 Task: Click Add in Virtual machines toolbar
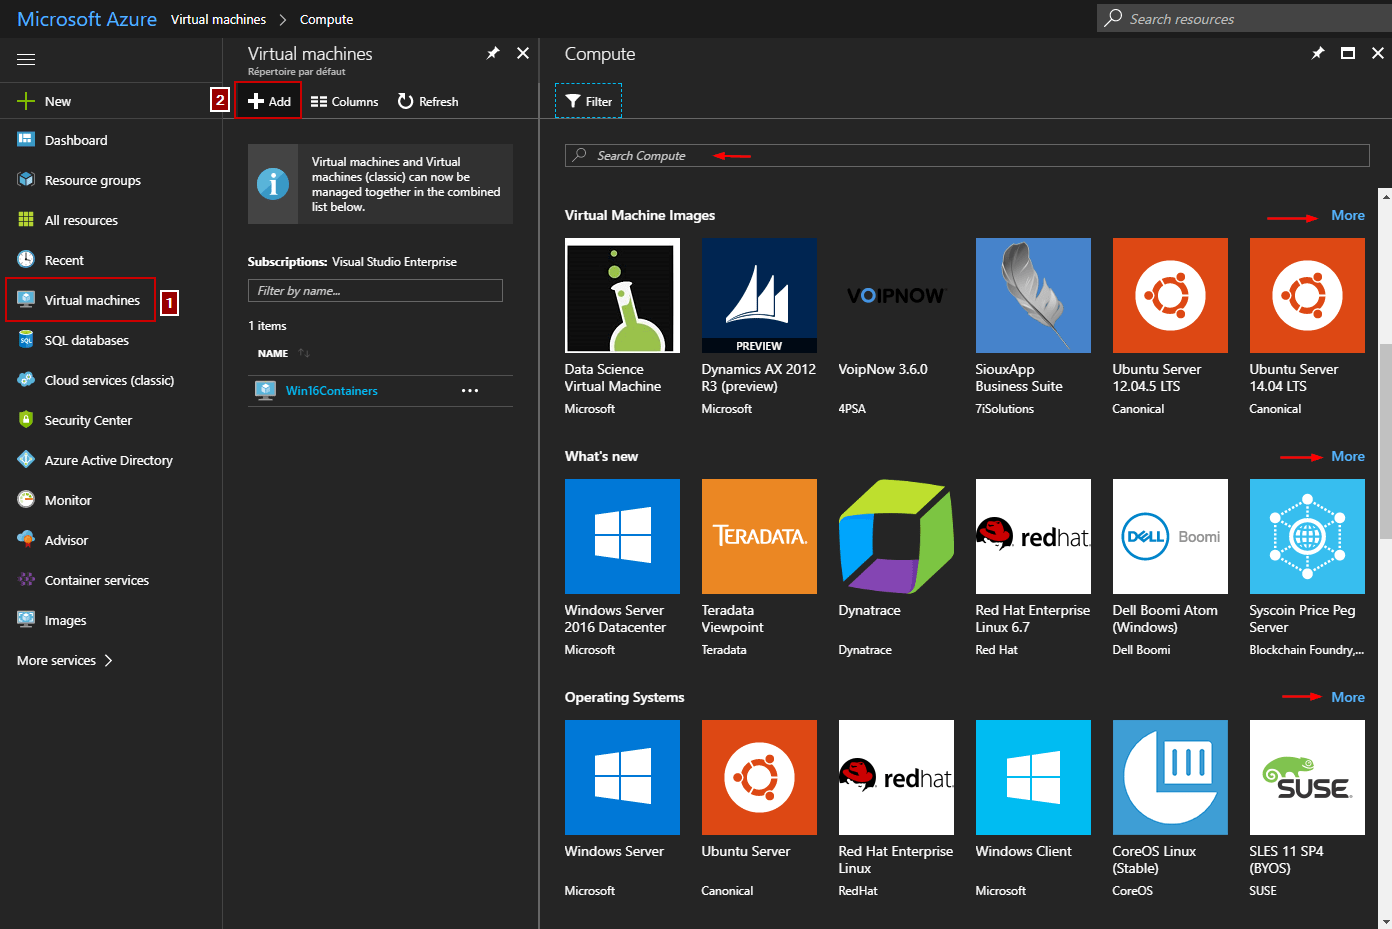(x=269, y=101)
